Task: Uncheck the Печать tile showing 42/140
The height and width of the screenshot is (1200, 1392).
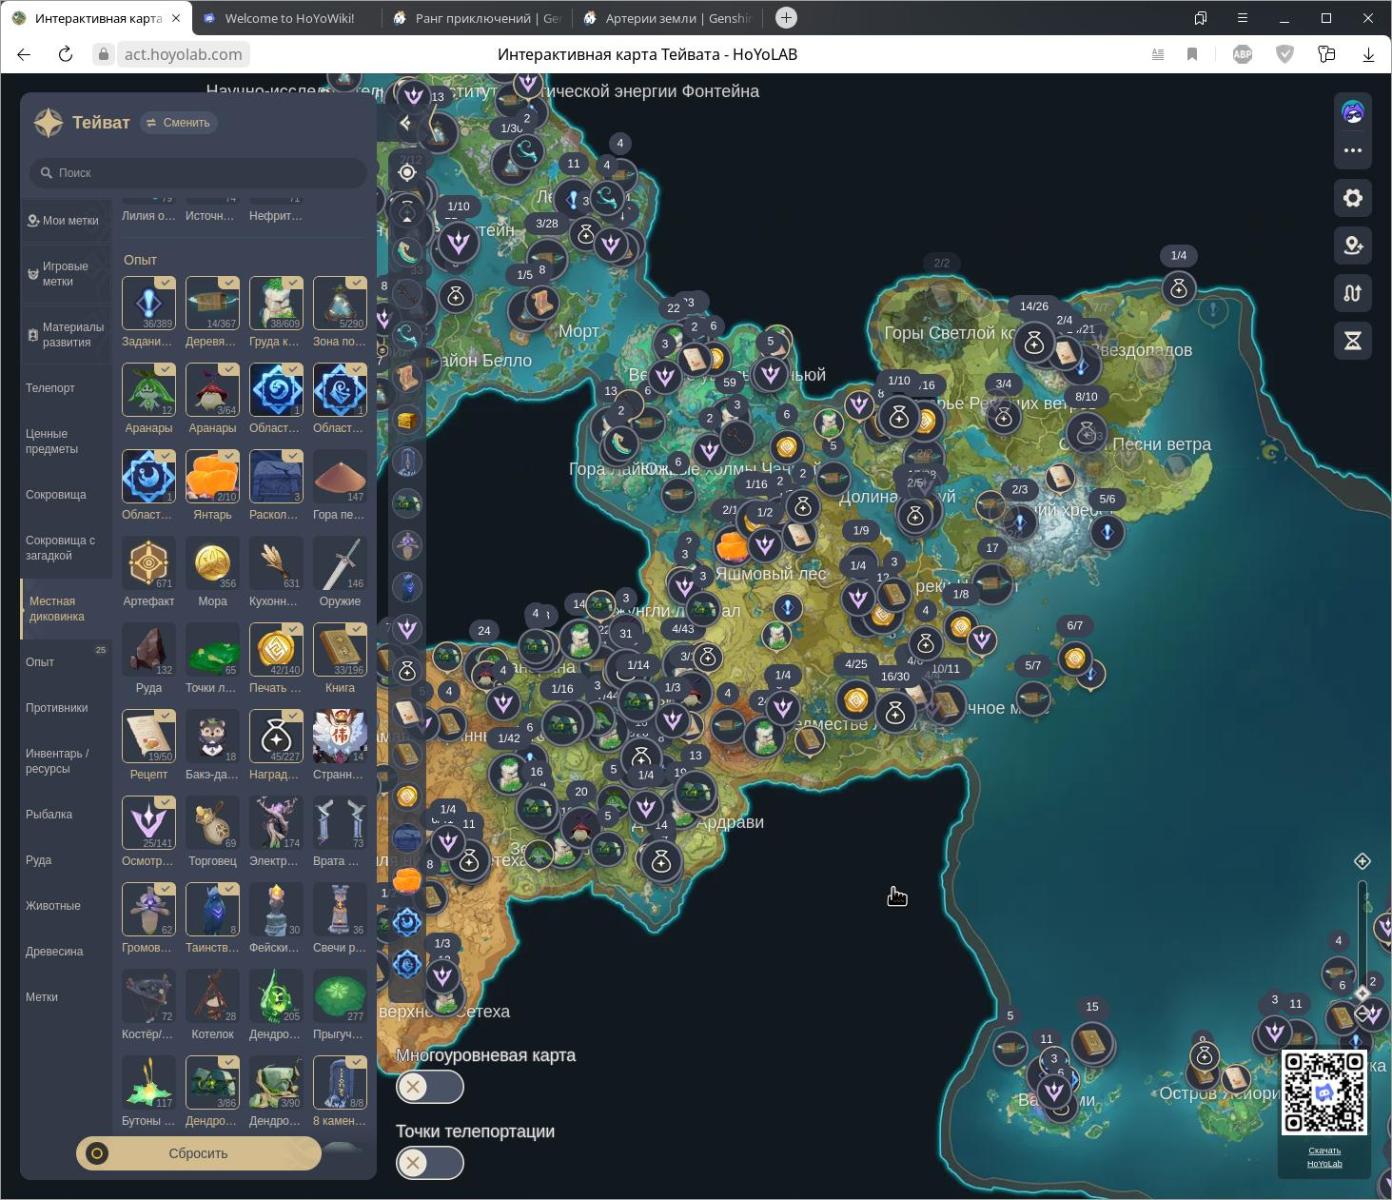Action: 276,650
